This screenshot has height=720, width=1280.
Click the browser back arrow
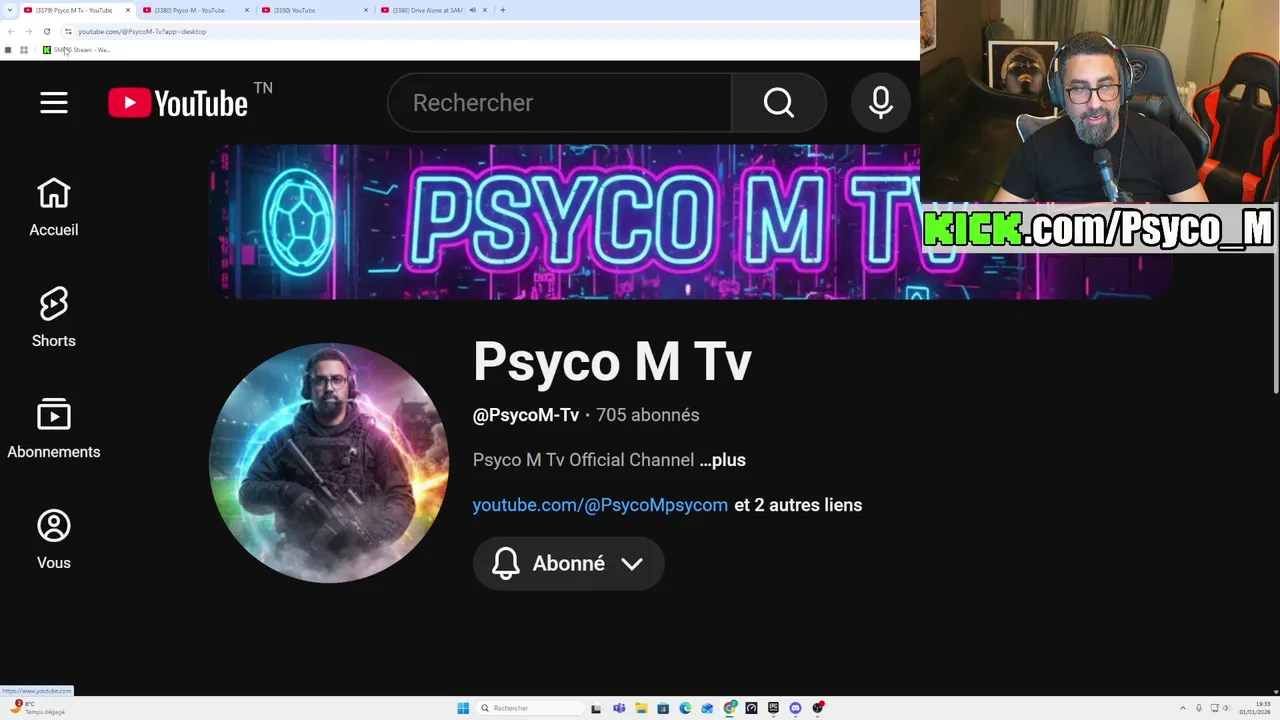coord(11,31)
